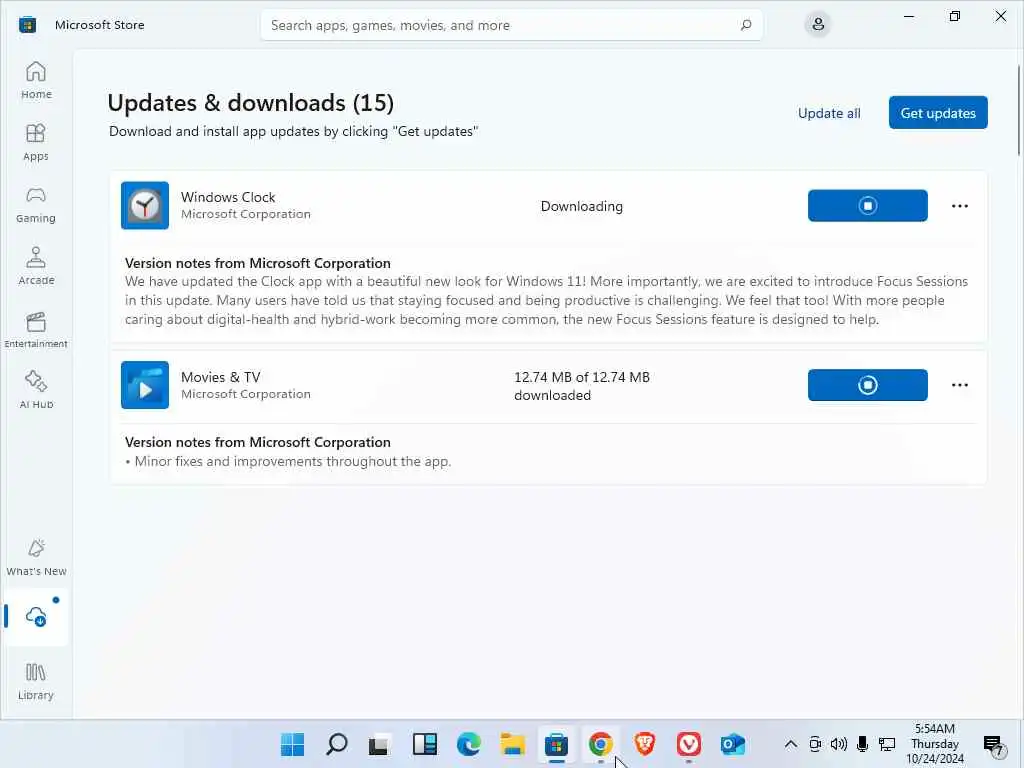Click the Meet Now camera tray icon
Image resolution: width=1024 pixels, height=768 pixels.
pyautogui.click(x=815, y=744)
